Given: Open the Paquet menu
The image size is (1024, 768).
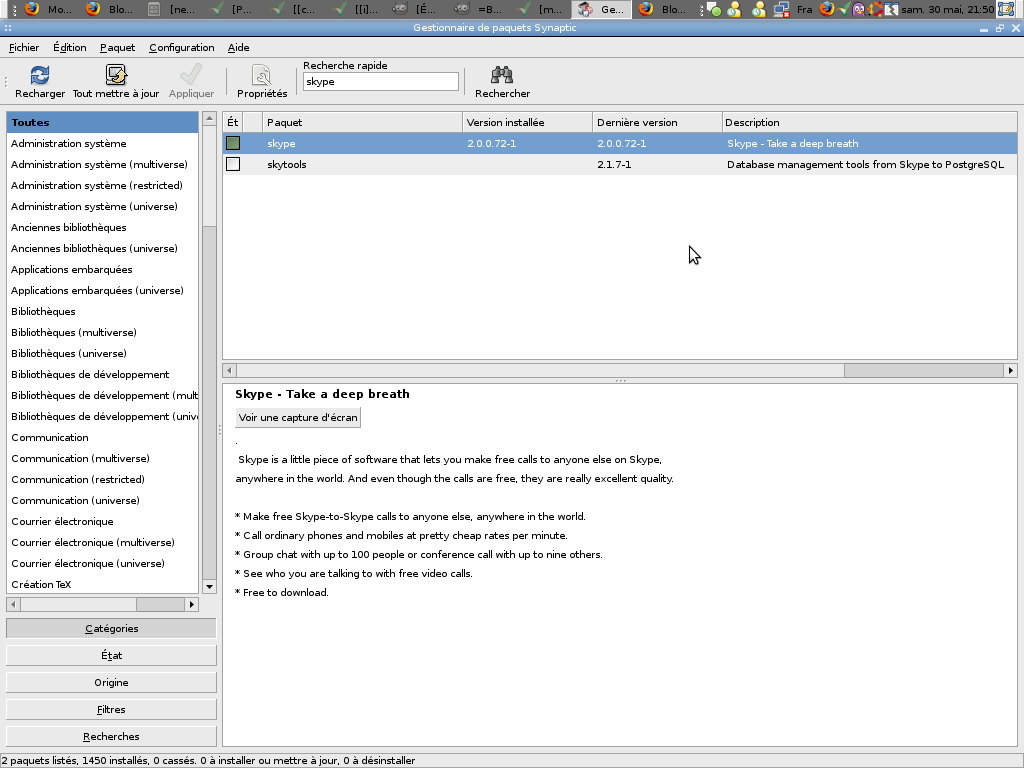Looking at the screenshot, I should click(118, 47).
